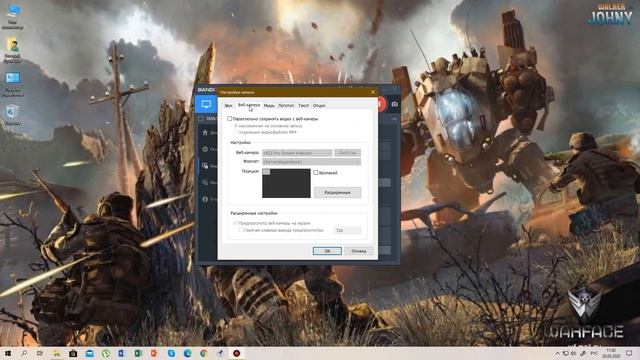Open File Explorer from taskbar
The height and width of the screenshot is (360, 640).
click(57, 353)
